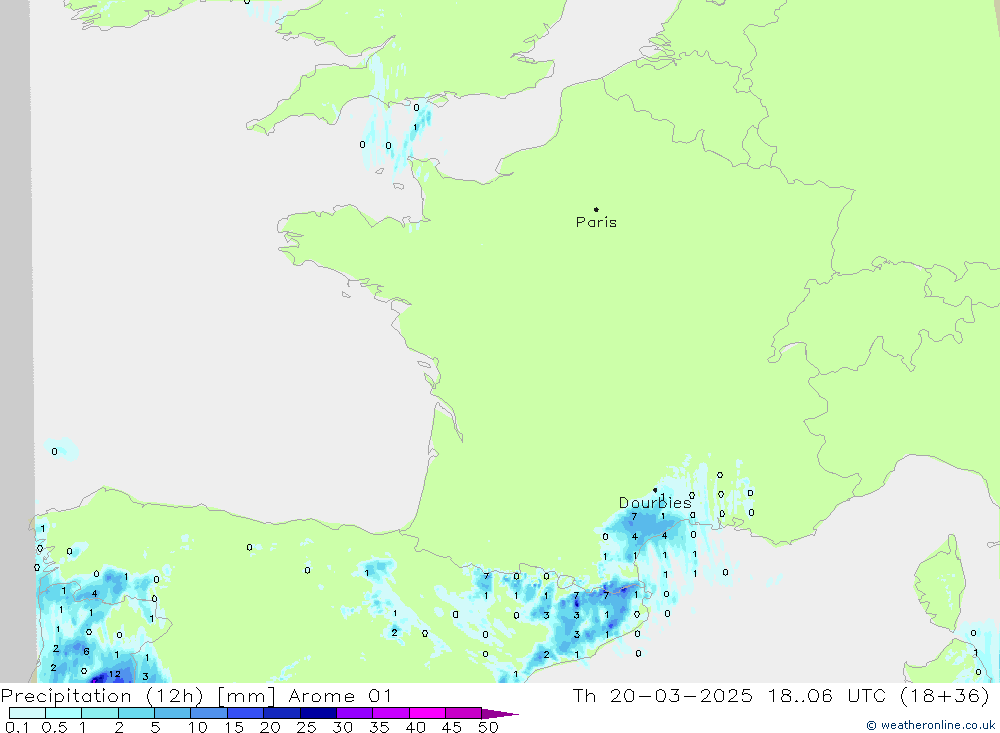Click the Precipitation (12h) [mm] title

click(x=138, y=696)
